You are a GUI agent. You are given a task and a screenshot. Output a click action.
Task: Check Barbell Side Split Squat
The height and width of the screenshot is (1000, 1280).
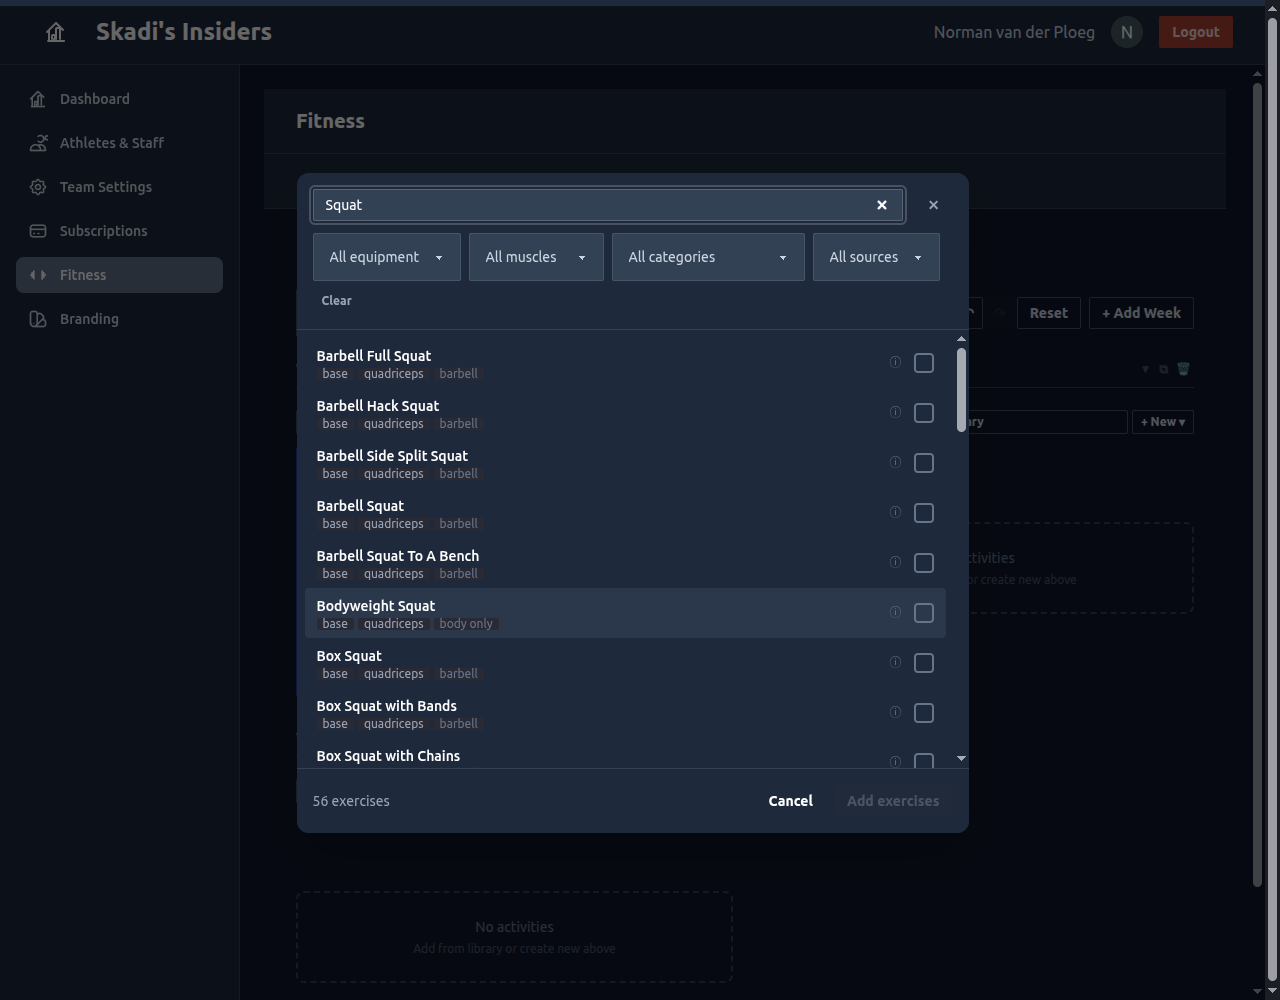(x=924, y=463)
